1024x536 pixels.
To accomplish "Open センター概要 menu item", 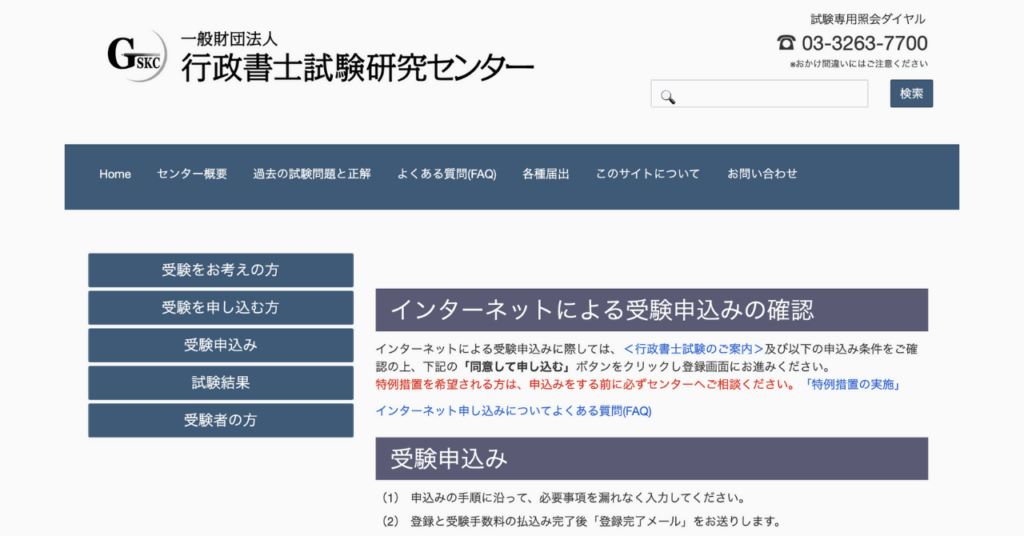I will (192, 174).
